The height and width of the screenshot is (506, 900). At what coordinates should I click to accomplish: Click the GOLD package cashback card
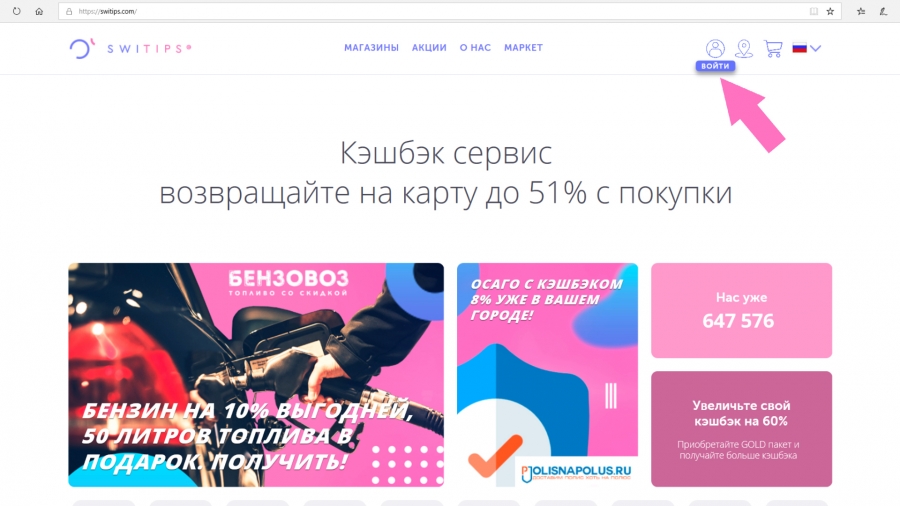(742, 429)
